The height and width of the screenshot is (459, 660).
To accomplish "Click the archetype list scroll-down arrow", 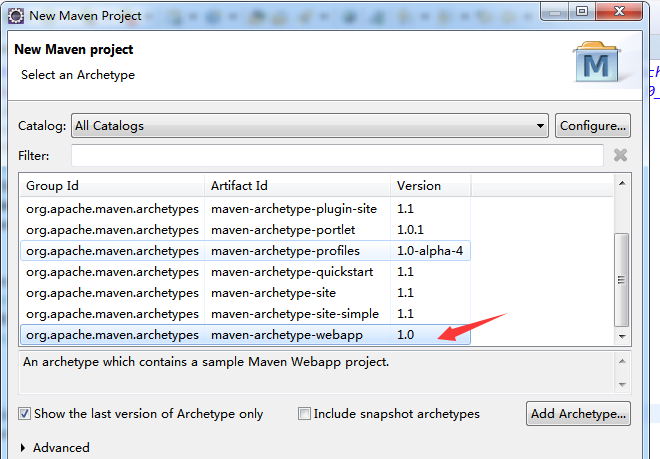I will pyautogui.click(x=622, y=336).
